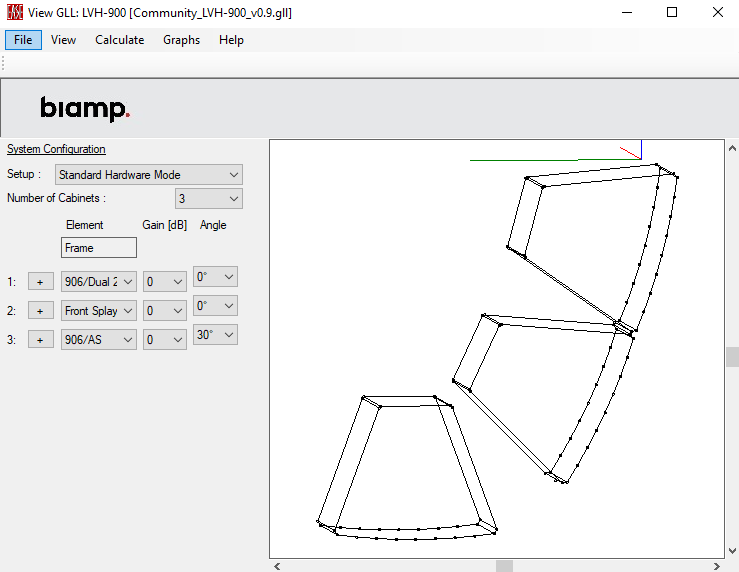Click the vertical scrollbar up arrow
The height and width of the screenshot is (572, 739).
click(732, 148)
